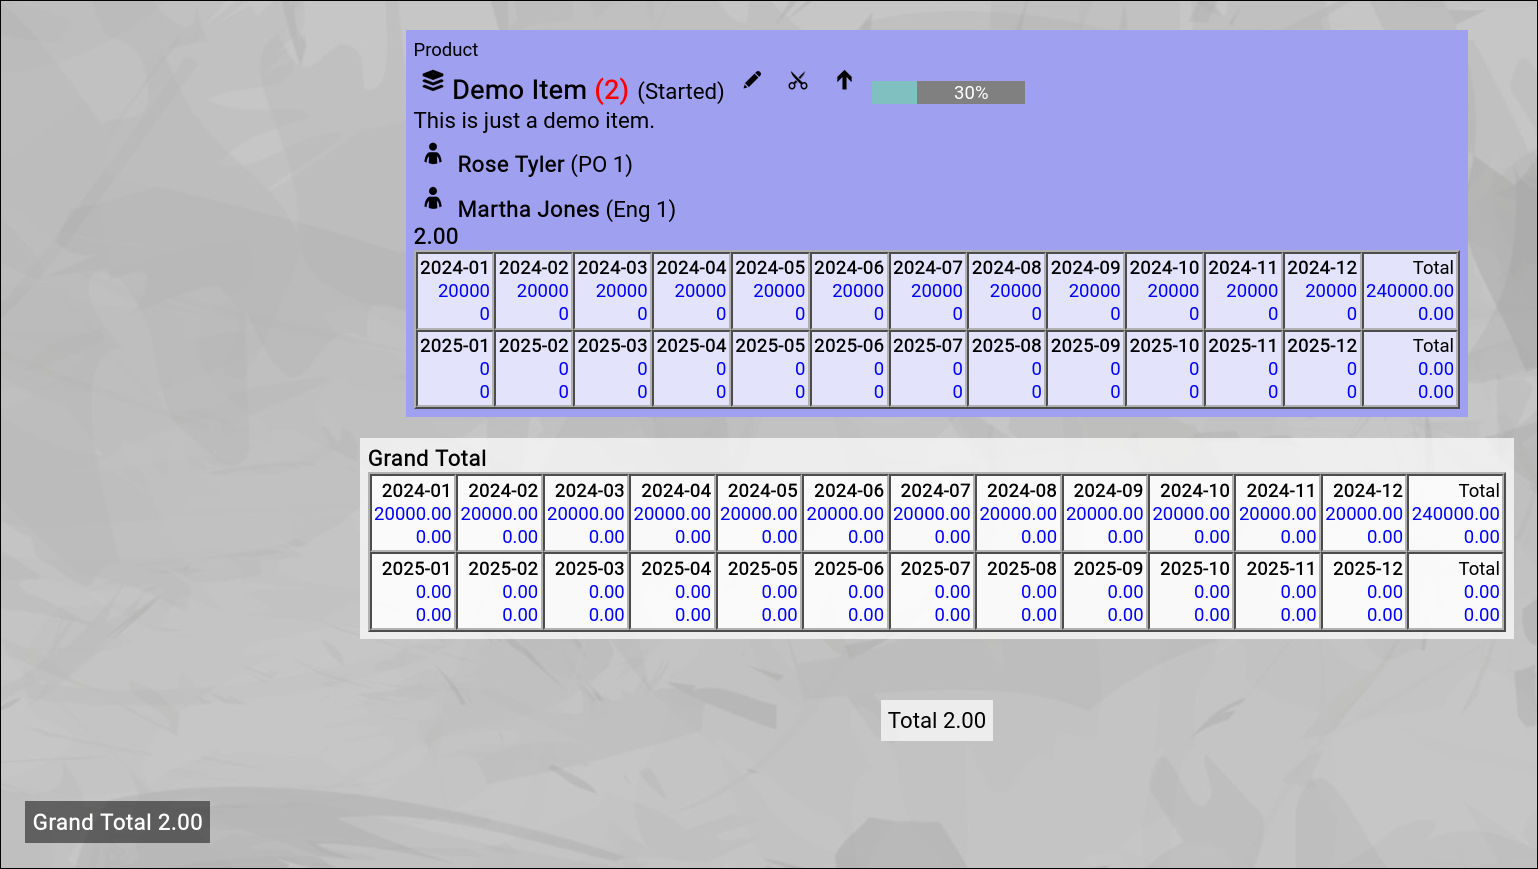
Task: Click the scissors cut icon
Action: coord(797,81)
